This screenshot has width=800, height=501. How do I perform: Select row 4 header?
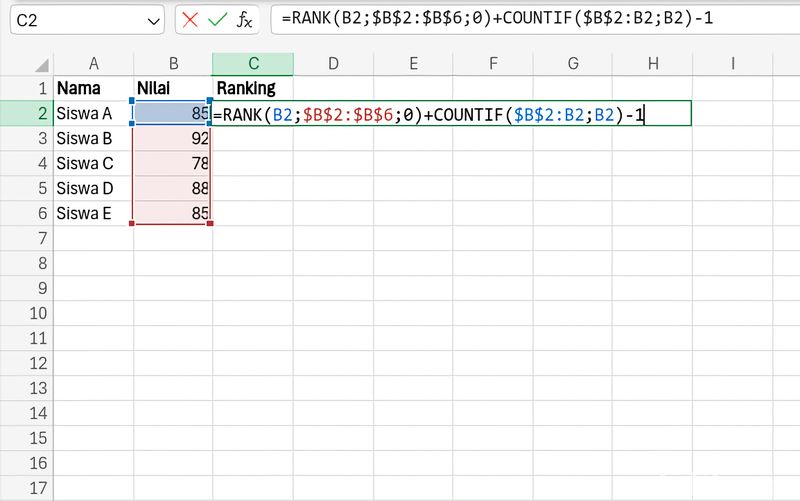pyautogui.click(x=27, y=163)
